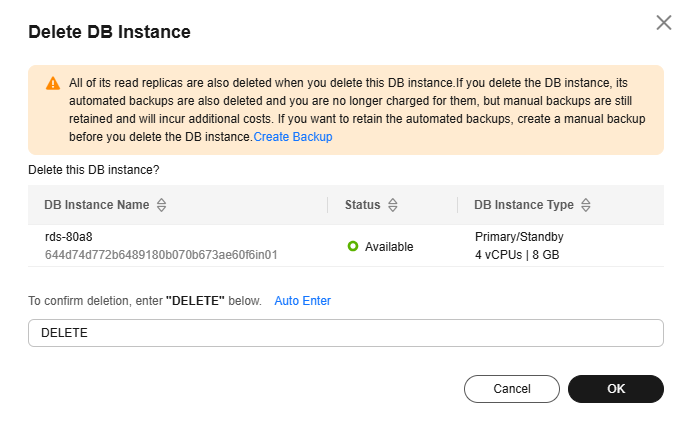
Task: Sort by DB Instance Type arrows
Action: [x=586, y=205]
